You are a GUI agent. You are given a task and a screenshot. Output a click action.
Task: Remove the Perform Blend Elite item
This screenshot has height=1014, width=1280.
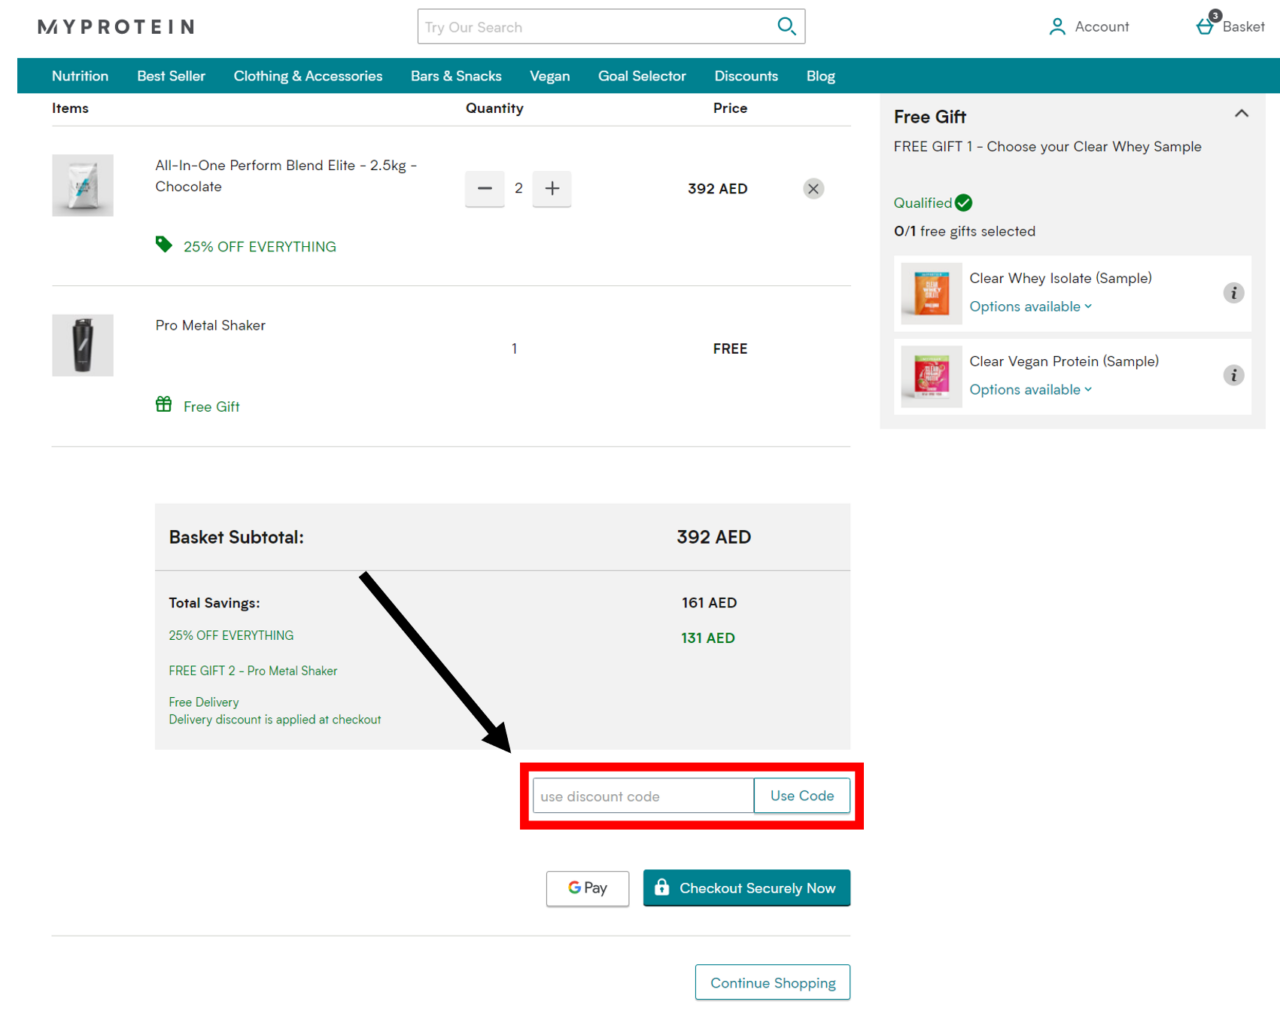click(814, 189)
